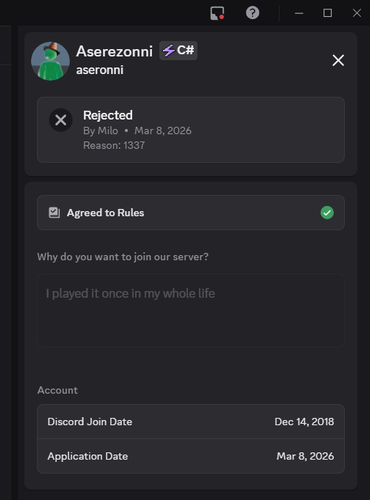This screenshot has width=370, height=500.
Task: Click the 'Reason: 1337' text
Action: pos(114,145)
